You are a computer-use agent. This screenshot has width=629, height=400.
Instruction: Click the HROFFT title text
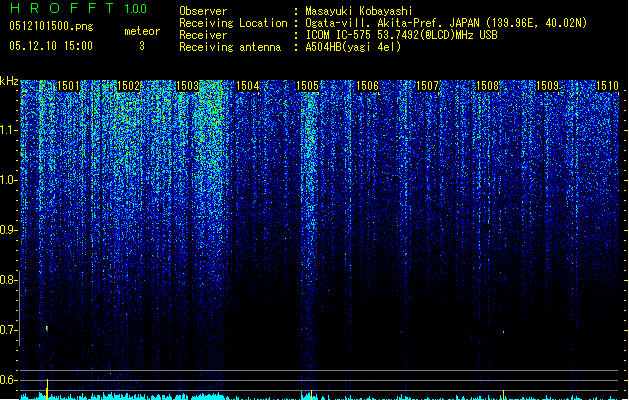click(x=63, y=8)
